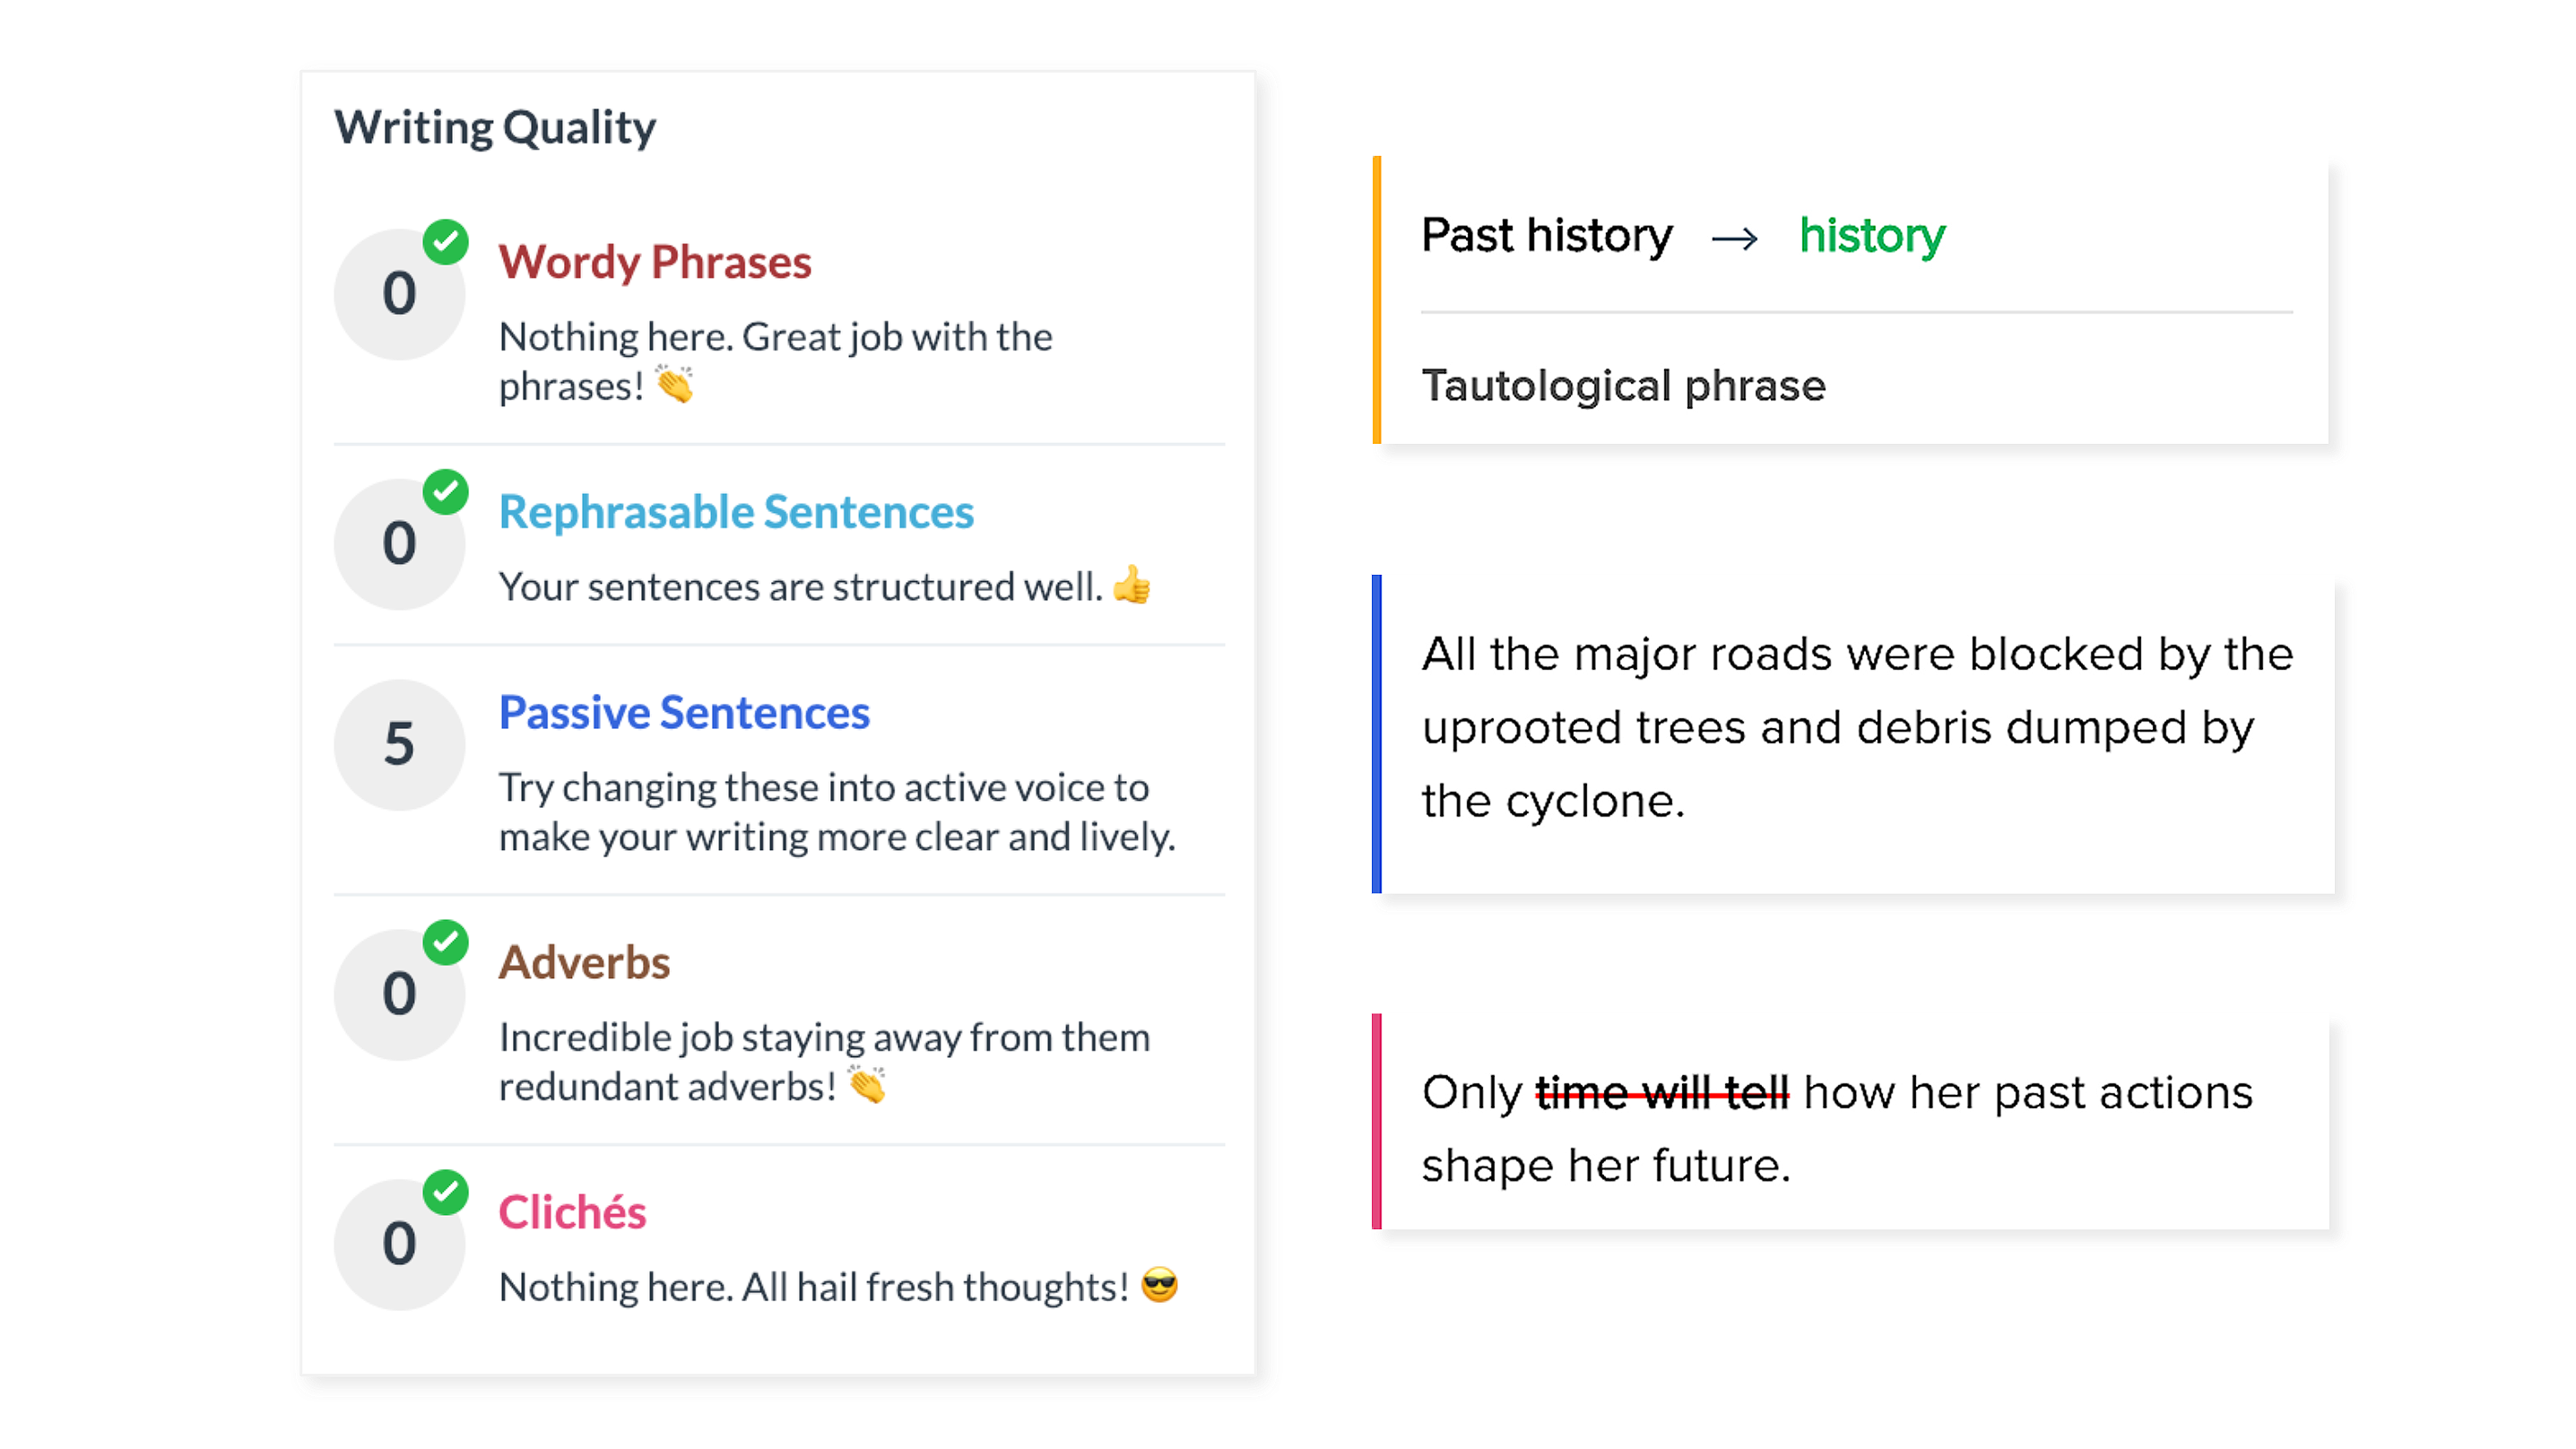
Task: Select the Adverbs heading
Action: (x=584, y=963)
